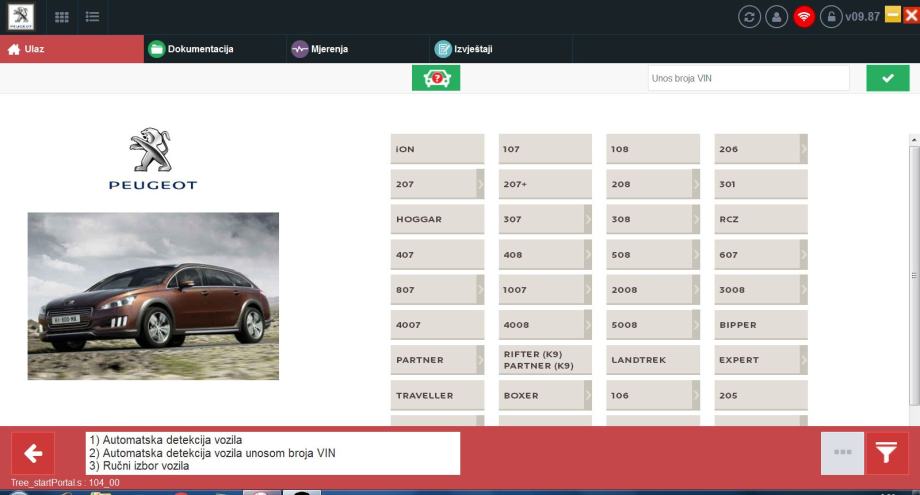Click the Mjerenja waveform icon
Viewport: 920px width, 495px height.
click(300, 49)
